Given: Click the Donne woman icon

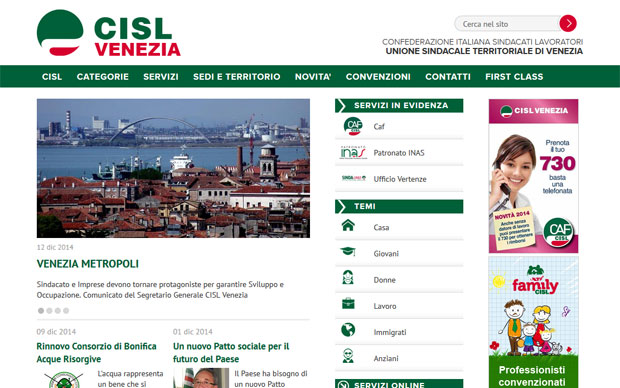Looking at the screenshot, I should [x=348, y=278].
